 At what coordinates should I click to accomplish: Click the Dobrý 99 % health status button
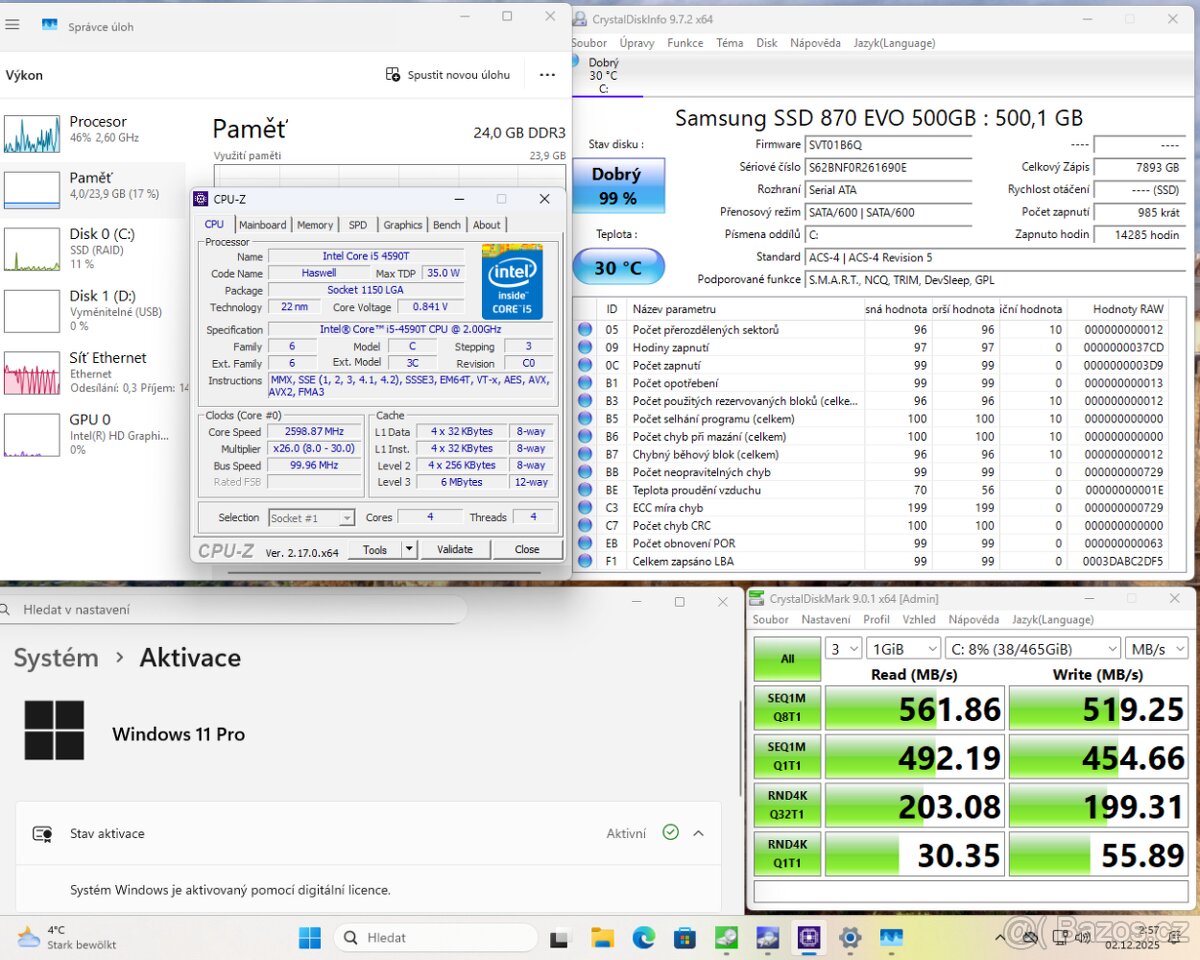(615, 185)
